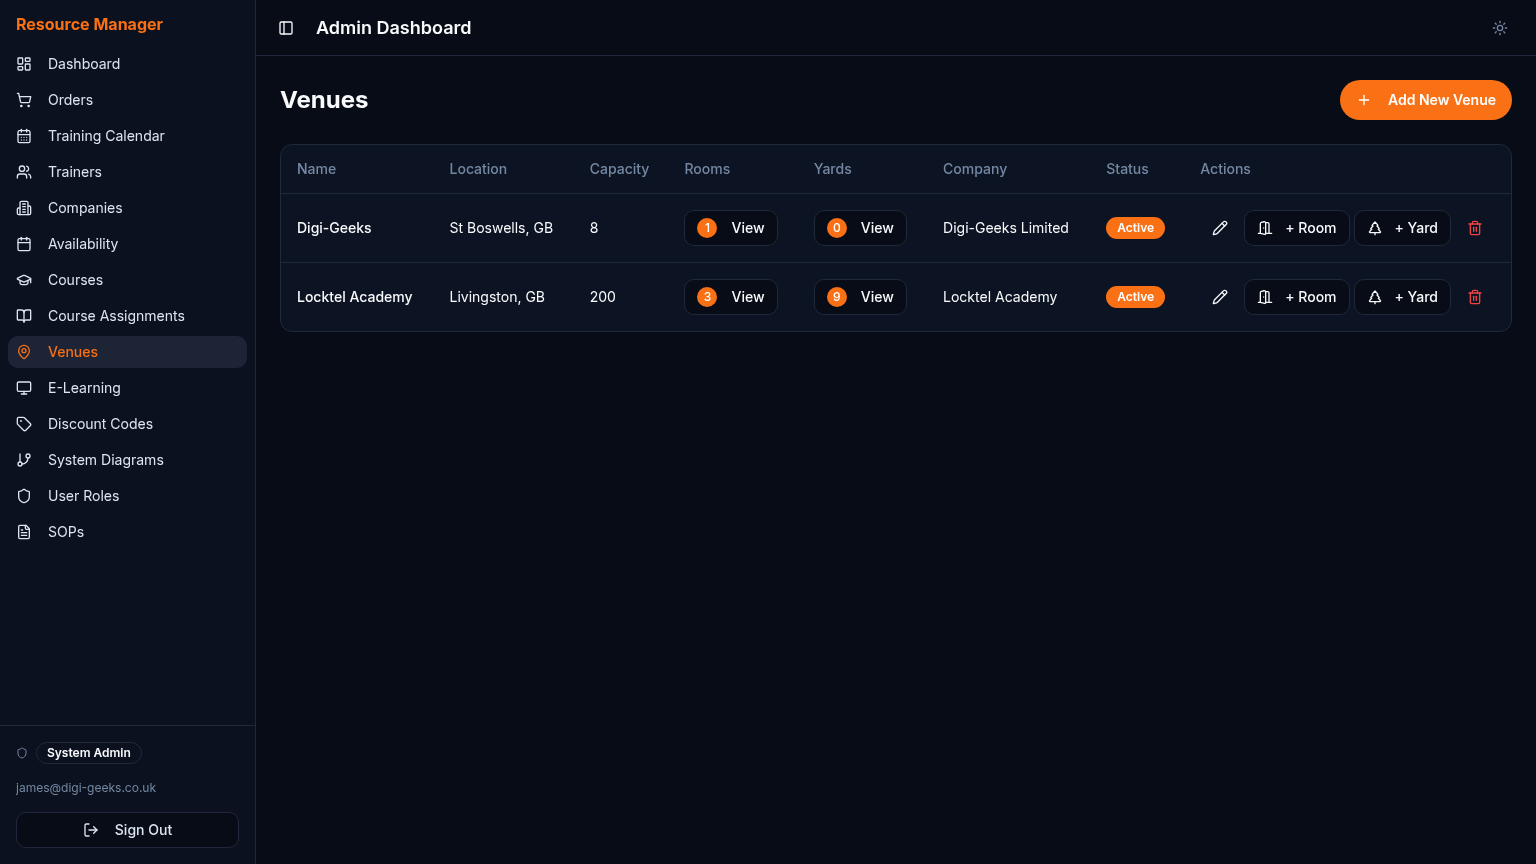Image resolution: width=1536 pixels, height=864 pixels.
Task: Click the User Roles shield icon
Action: click(24, 496)
